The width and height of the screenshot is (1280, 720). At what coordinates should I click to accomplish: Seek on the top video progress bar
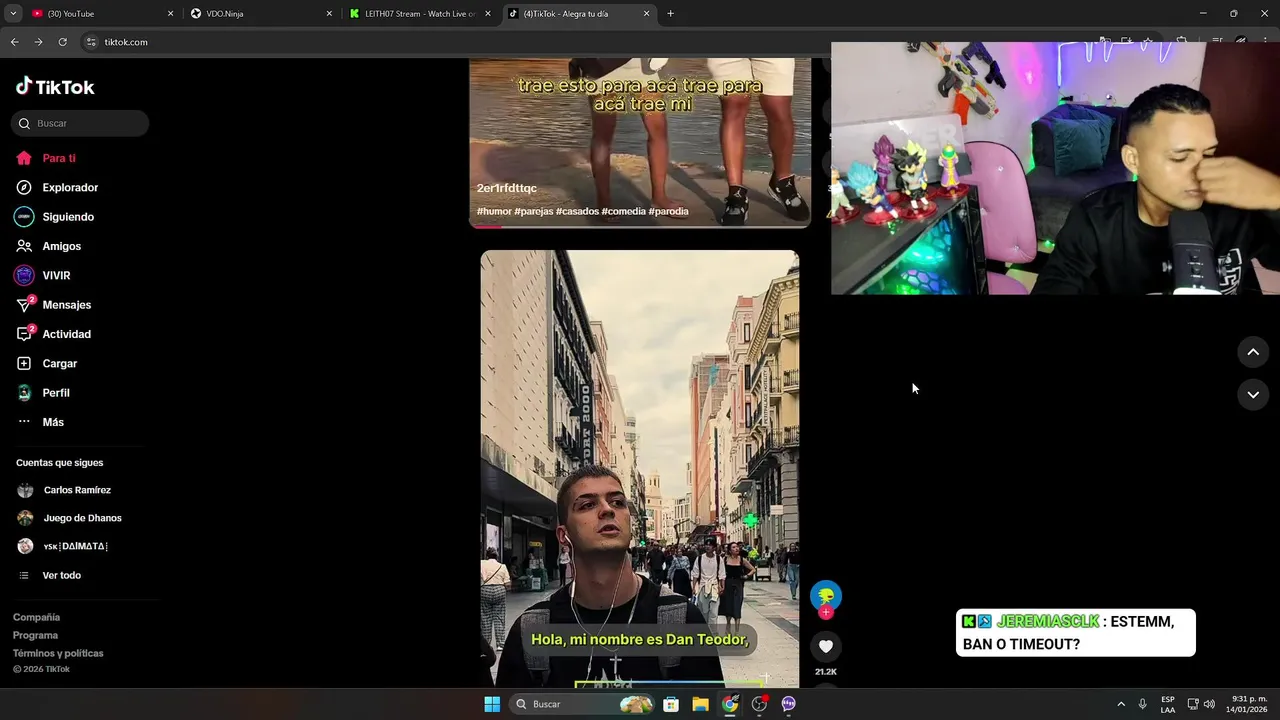click(x=640, y=226)
